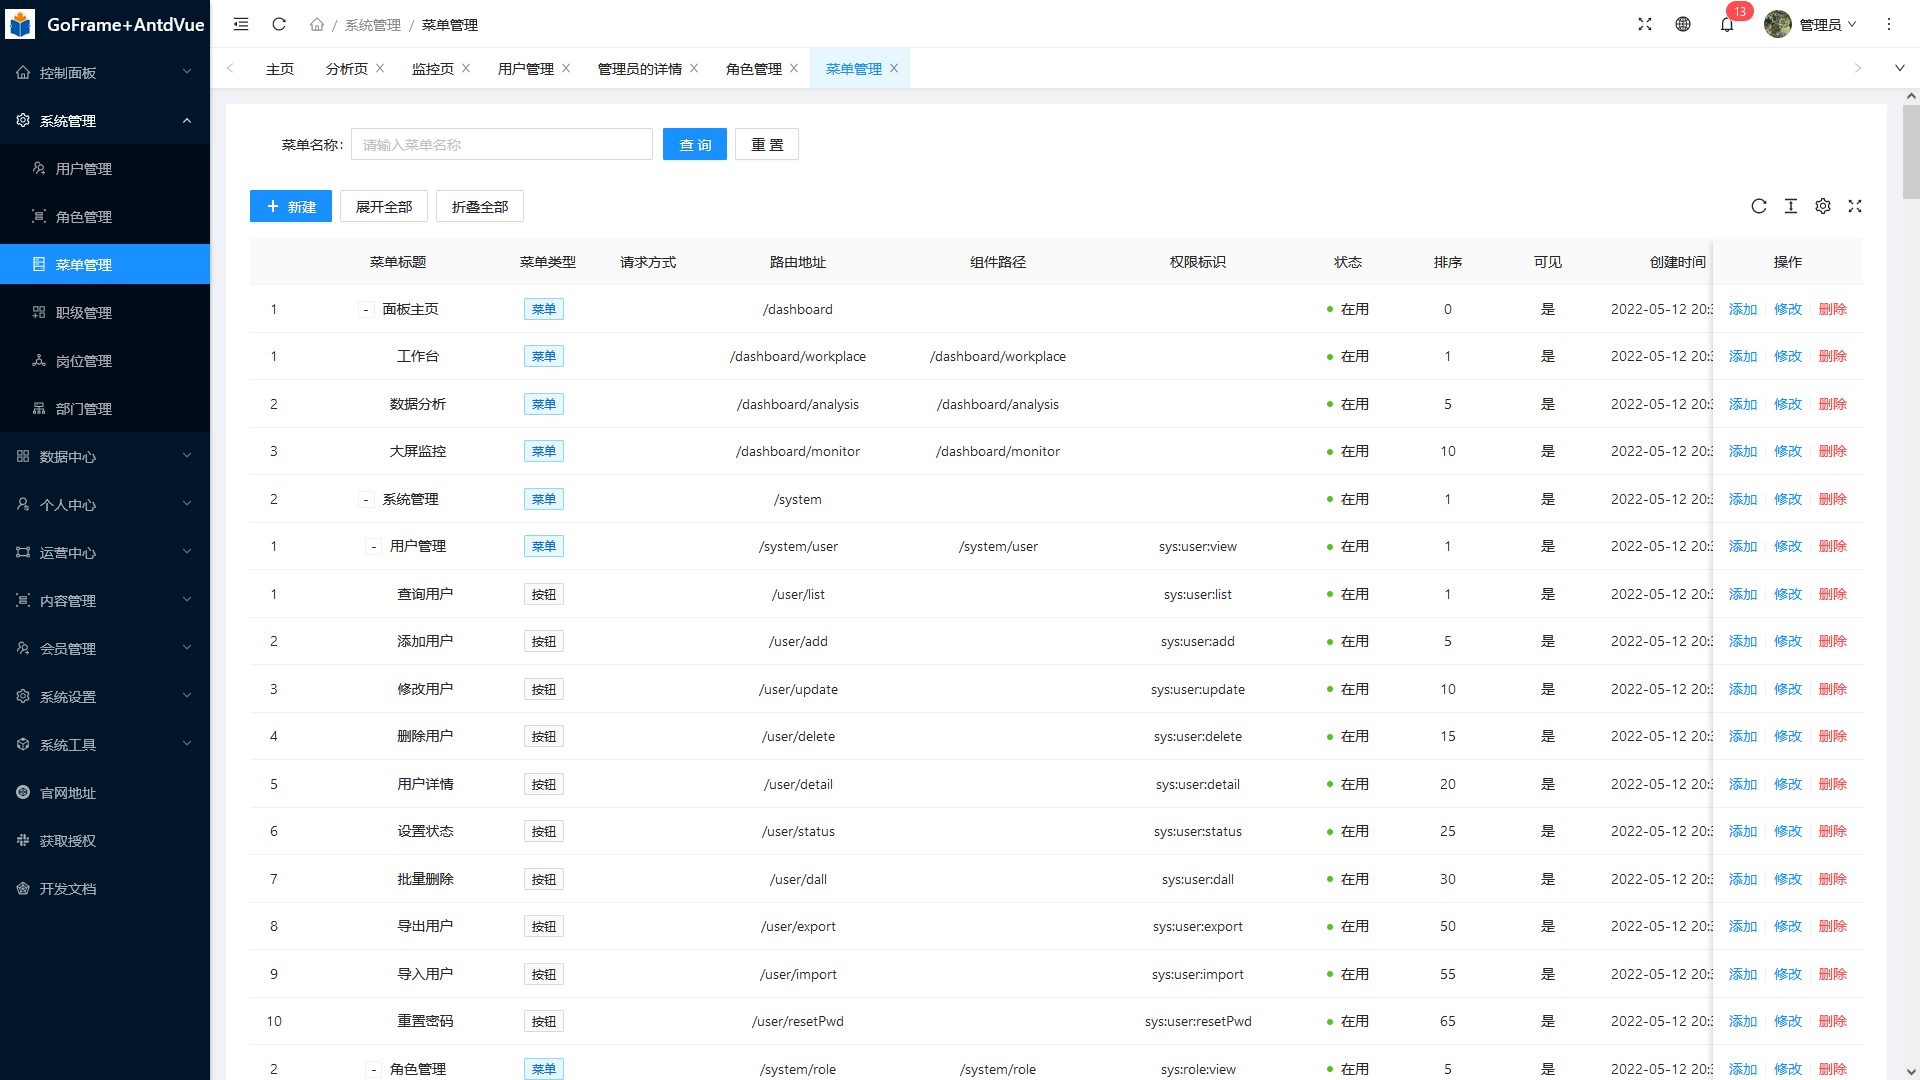Collapse the 用户管理 tree row
Image resolution: width=1920 pixels, height=1080 pixels.
tap(373, 547)
